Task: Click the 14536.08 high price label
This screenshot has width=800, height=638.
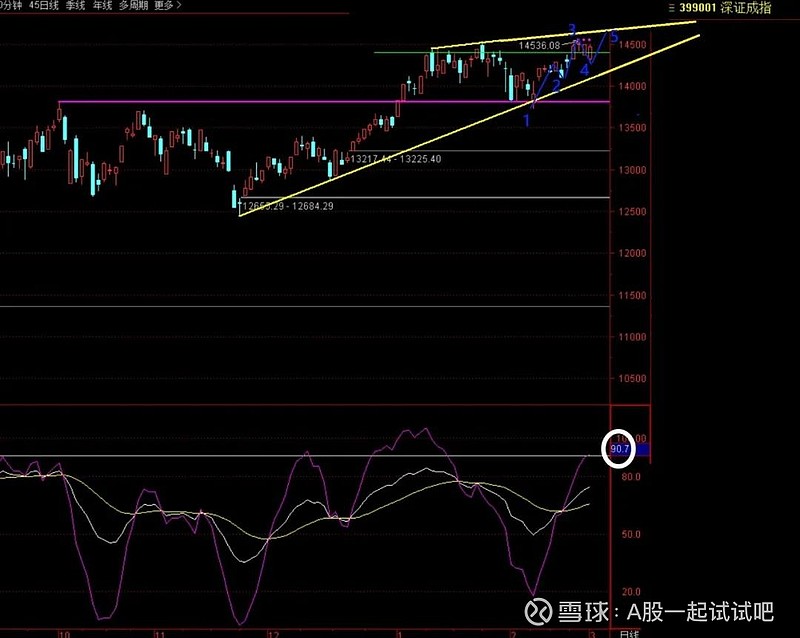Action: 539,45
